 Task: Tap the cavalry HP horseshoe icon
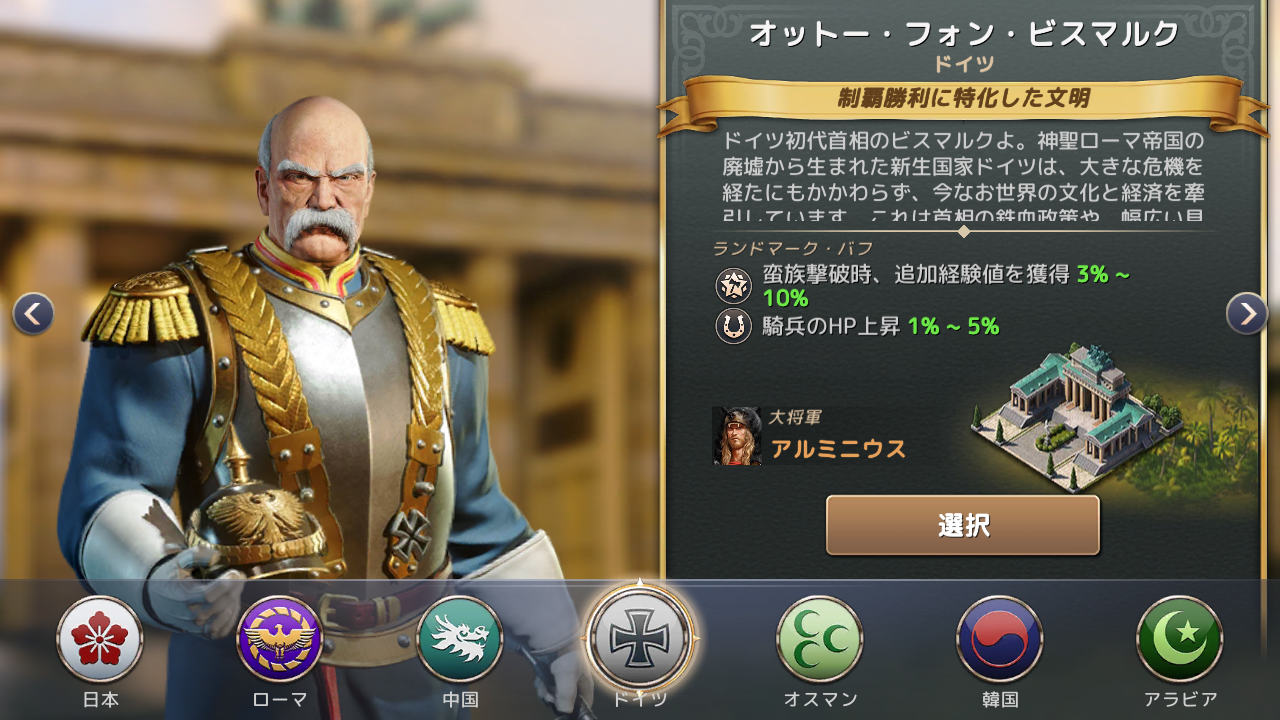tap(734, 326)
